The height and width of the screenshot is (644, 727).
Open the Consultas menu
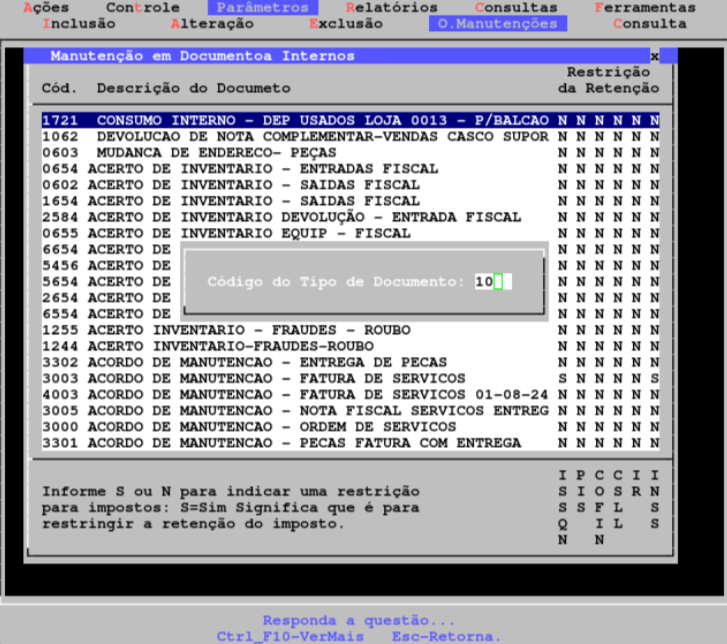516,8
